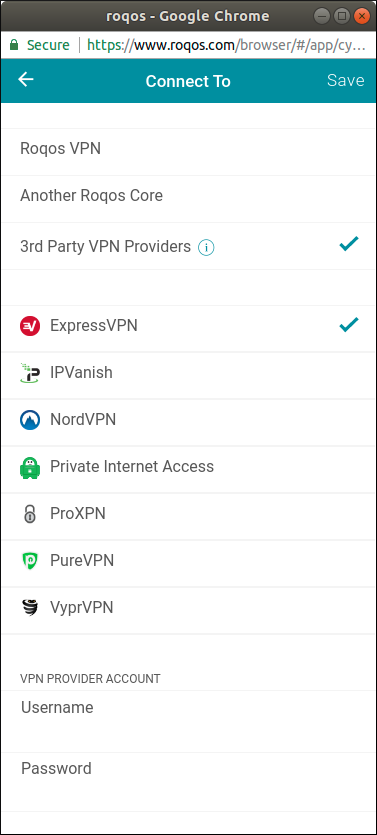The height and width of the screenshot is (835, 377).
Task: Toggle checkmark on ExpressVPN row
Action: pyautogui.click(x=349, y=324)
